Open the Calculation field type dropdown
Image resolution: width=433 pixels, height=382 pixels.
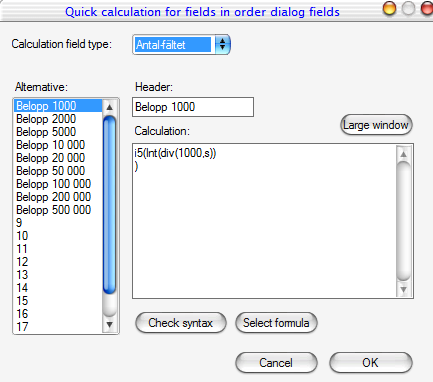coord(181,44)
